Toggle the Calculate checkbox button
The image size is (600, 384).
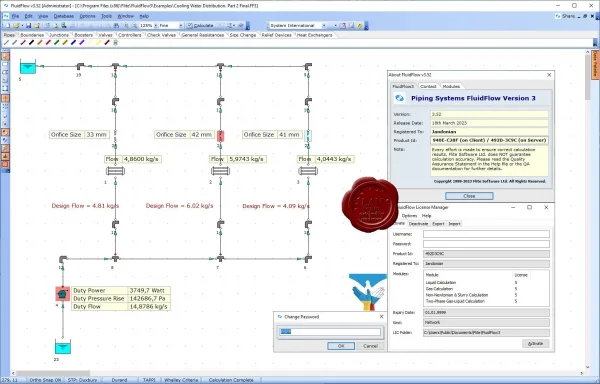200,26
